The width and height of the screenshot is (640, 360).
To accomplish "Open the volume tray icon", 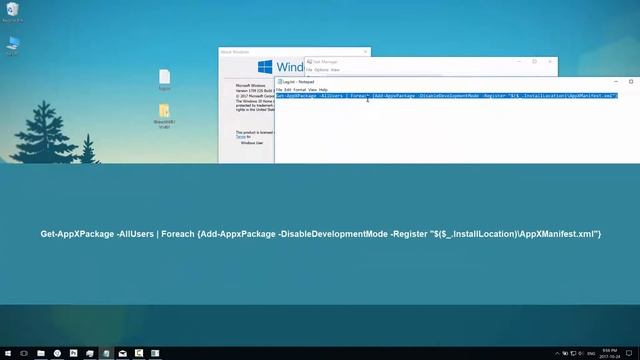I will pyautogui.click(x=581, y=353).
